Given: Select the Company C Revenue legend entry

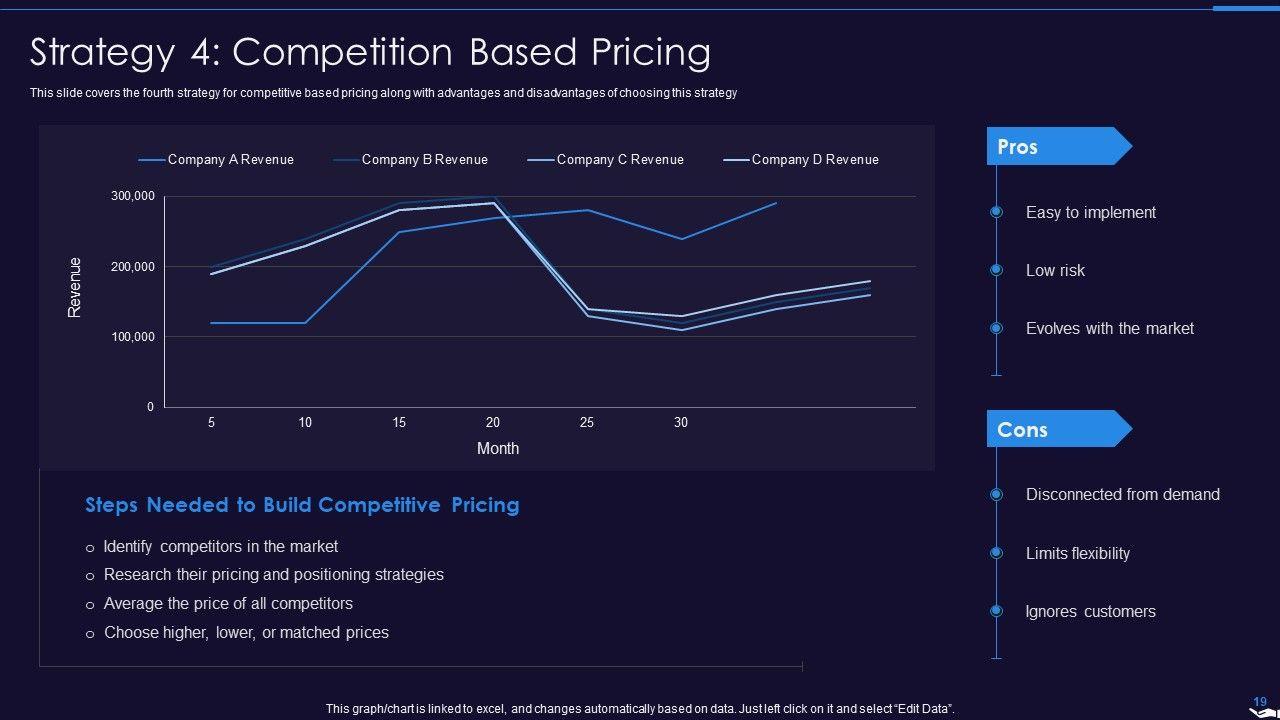Looking at the screenshot, I should click(605, 160).
